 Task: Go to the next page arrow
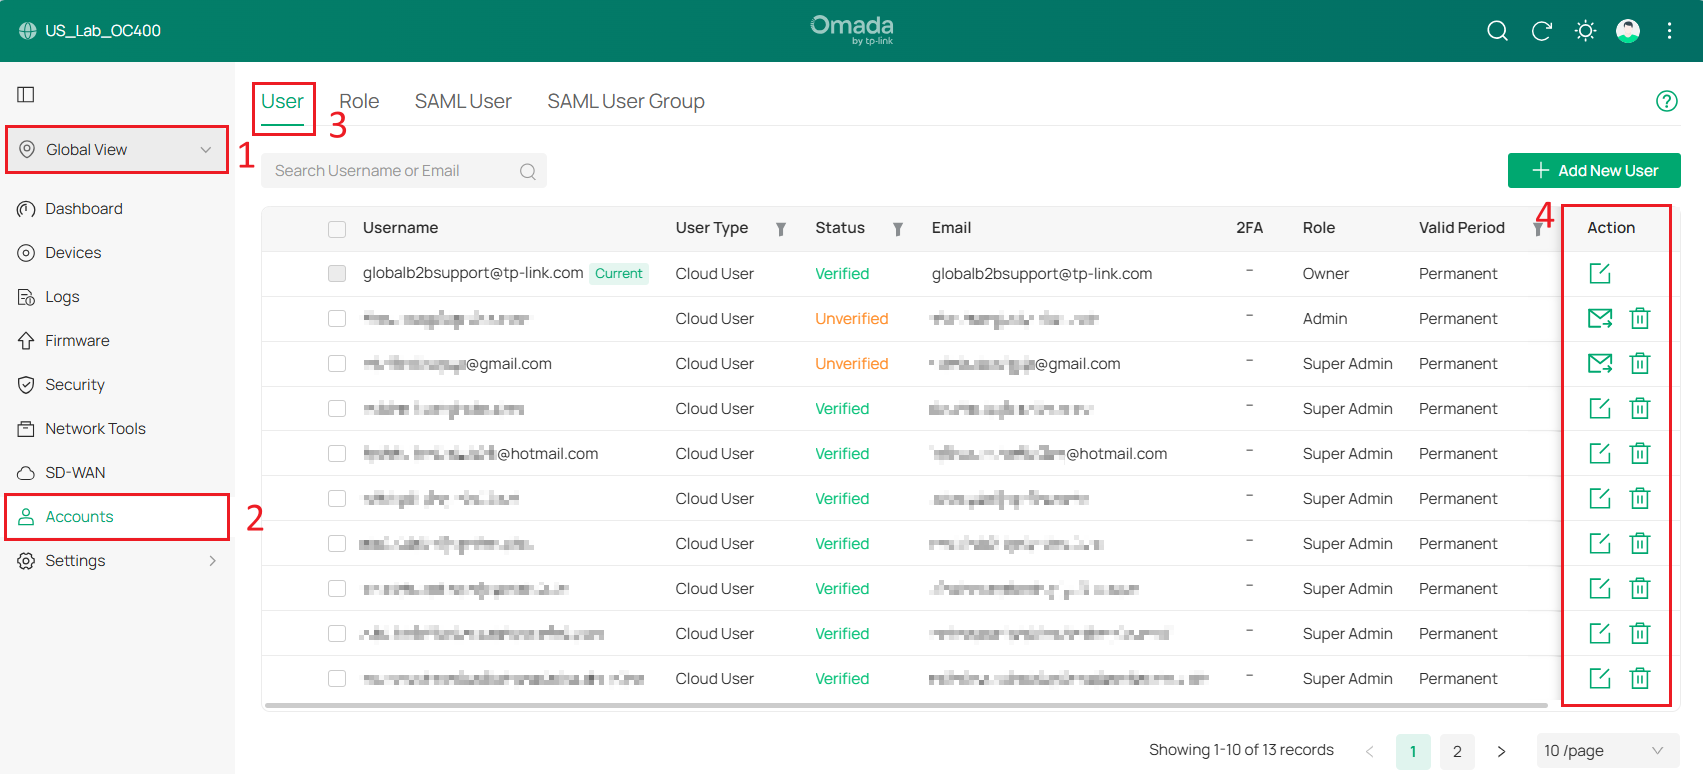(x=1501, y=751)
